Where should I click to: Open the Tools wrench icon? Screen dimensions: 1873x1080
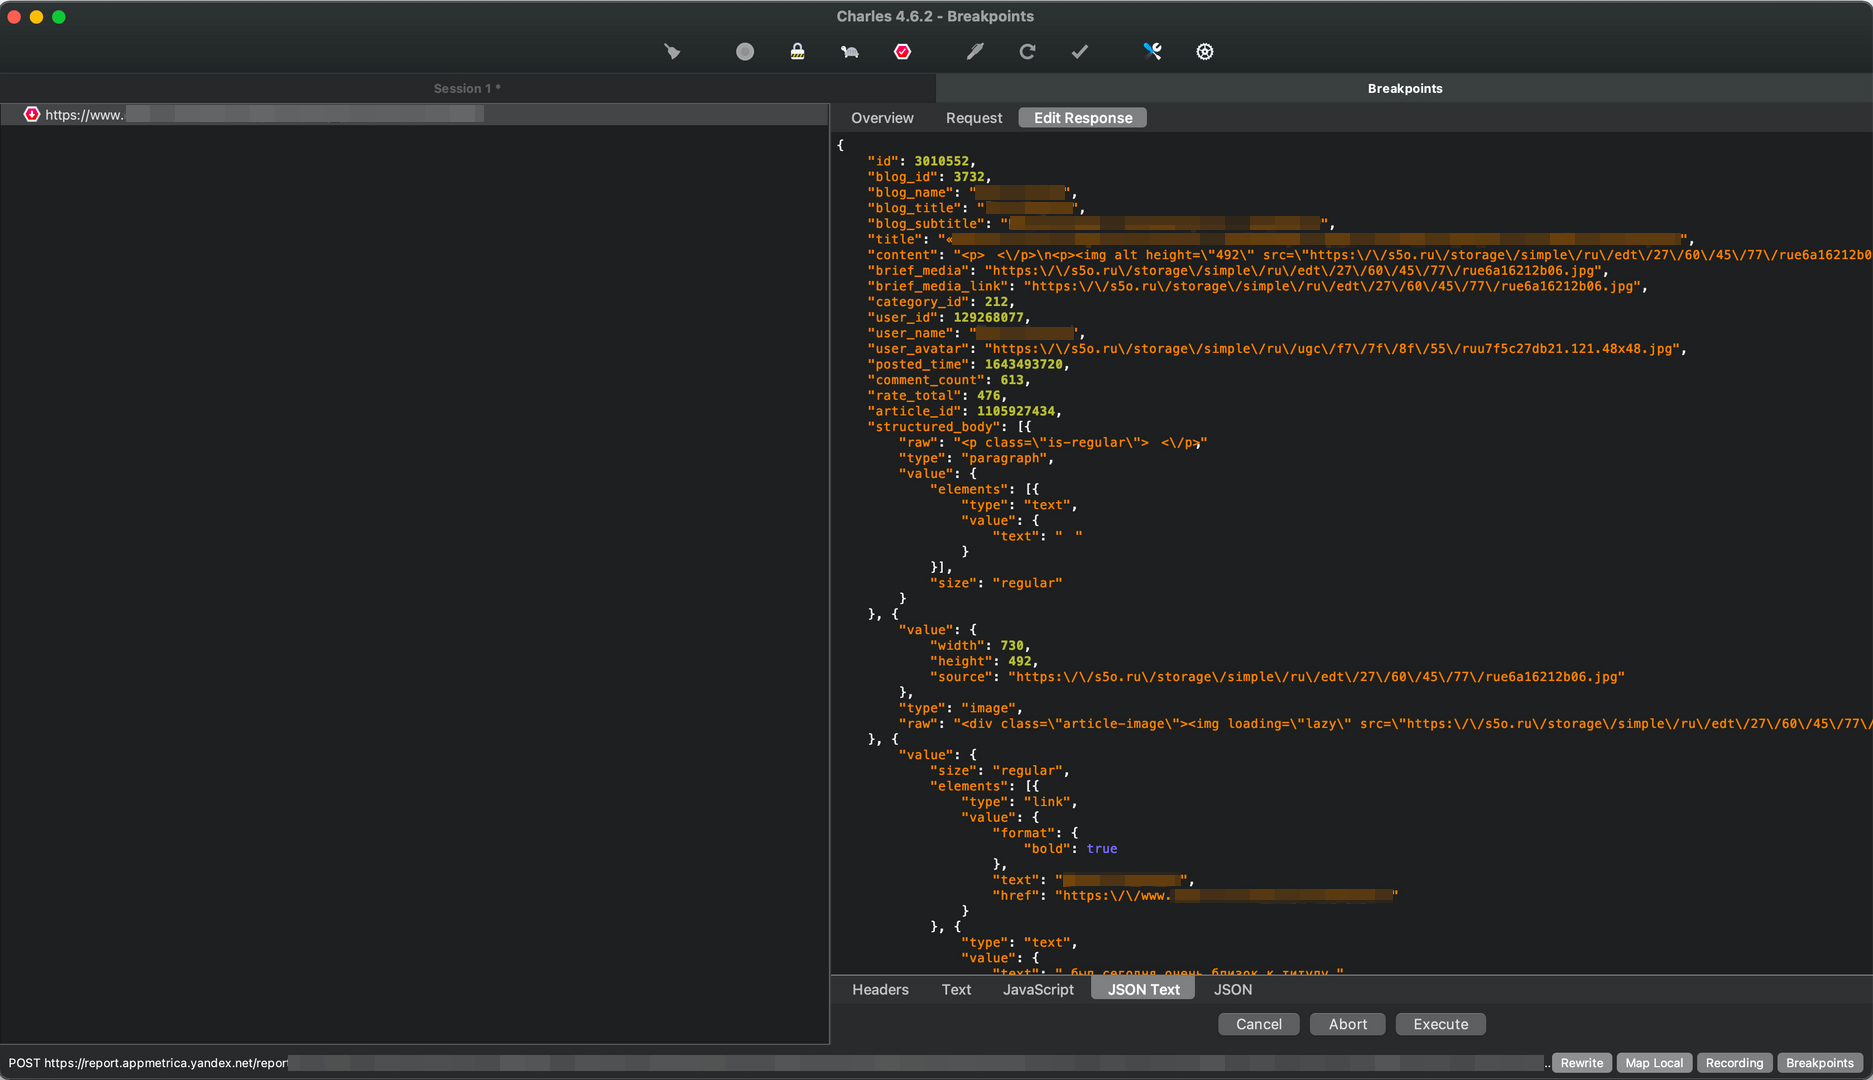point(1152,52)
